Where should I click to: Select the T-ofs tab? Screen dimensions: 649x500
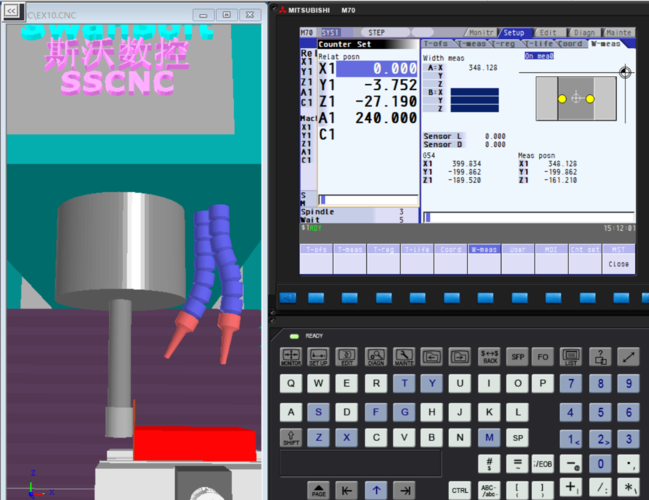click(x=436, y=43)
